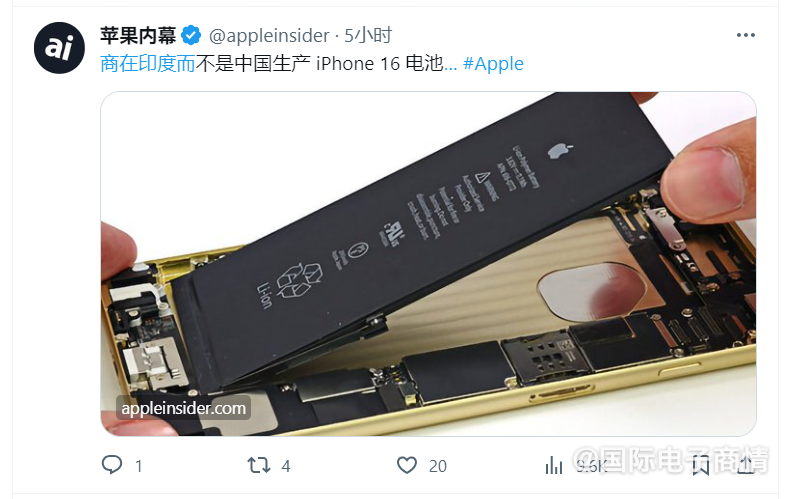The height and width of the screenshot is (499, 790).
Task: Open the @appleinsider handle
Action: [x=269, y=36]
